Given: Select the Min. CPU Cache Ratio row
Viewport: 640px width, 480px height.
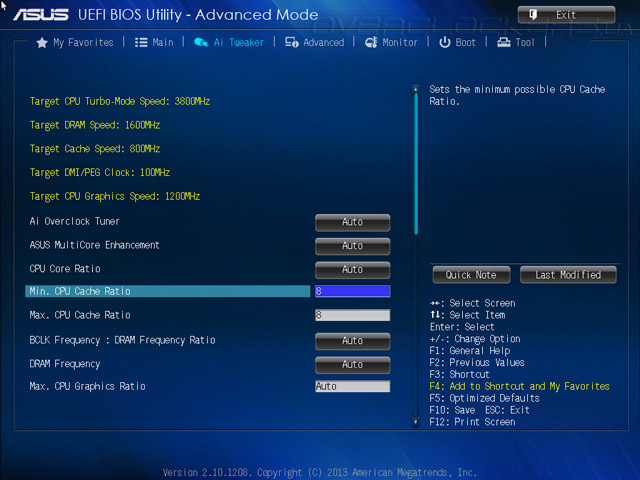Looking at the screenshot, I should (x=167, y=291).
